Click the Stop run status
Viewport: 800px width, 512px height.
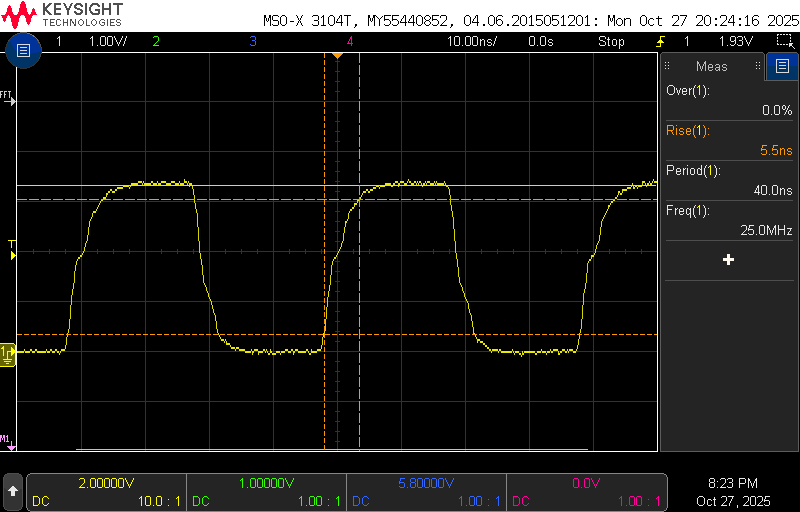coord(611,41)
